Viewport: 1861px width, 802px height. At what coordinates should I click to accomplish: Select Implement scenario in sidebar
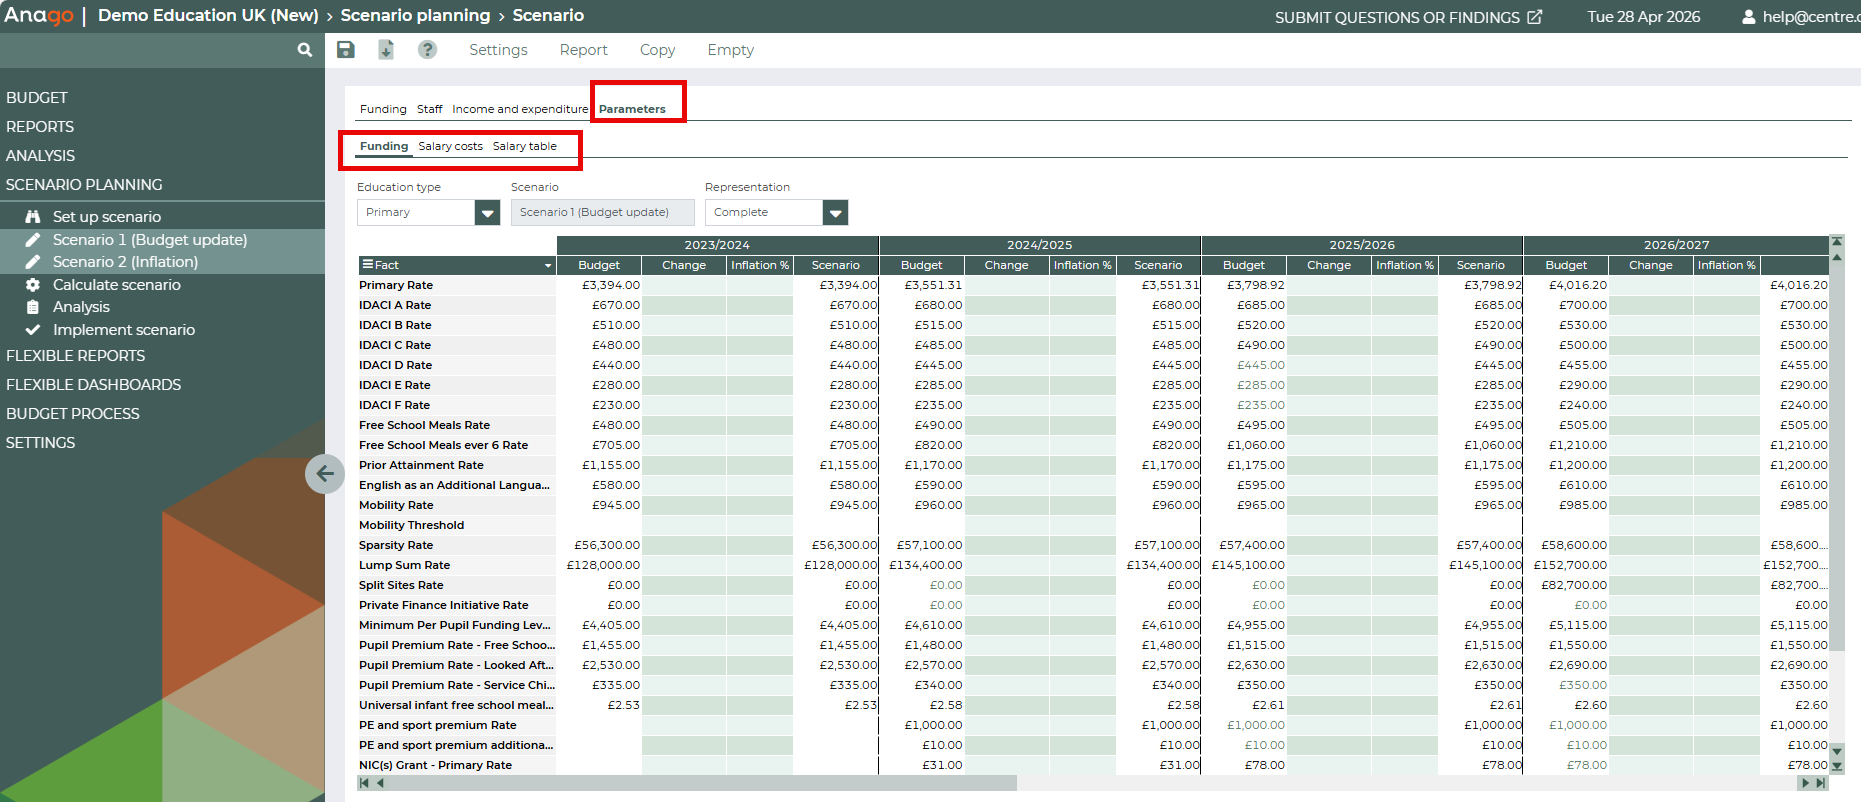click(123, 330)
